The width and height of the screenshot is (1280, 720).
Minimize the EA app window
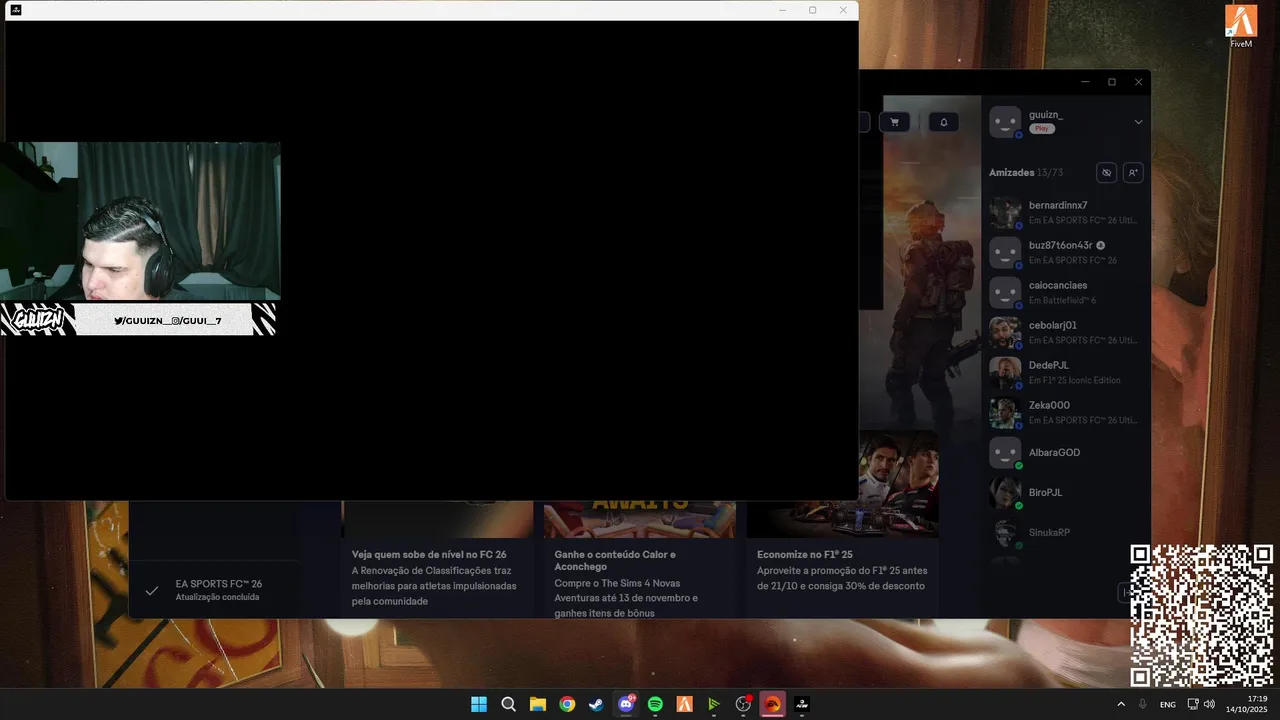(x=1085, y=82)
